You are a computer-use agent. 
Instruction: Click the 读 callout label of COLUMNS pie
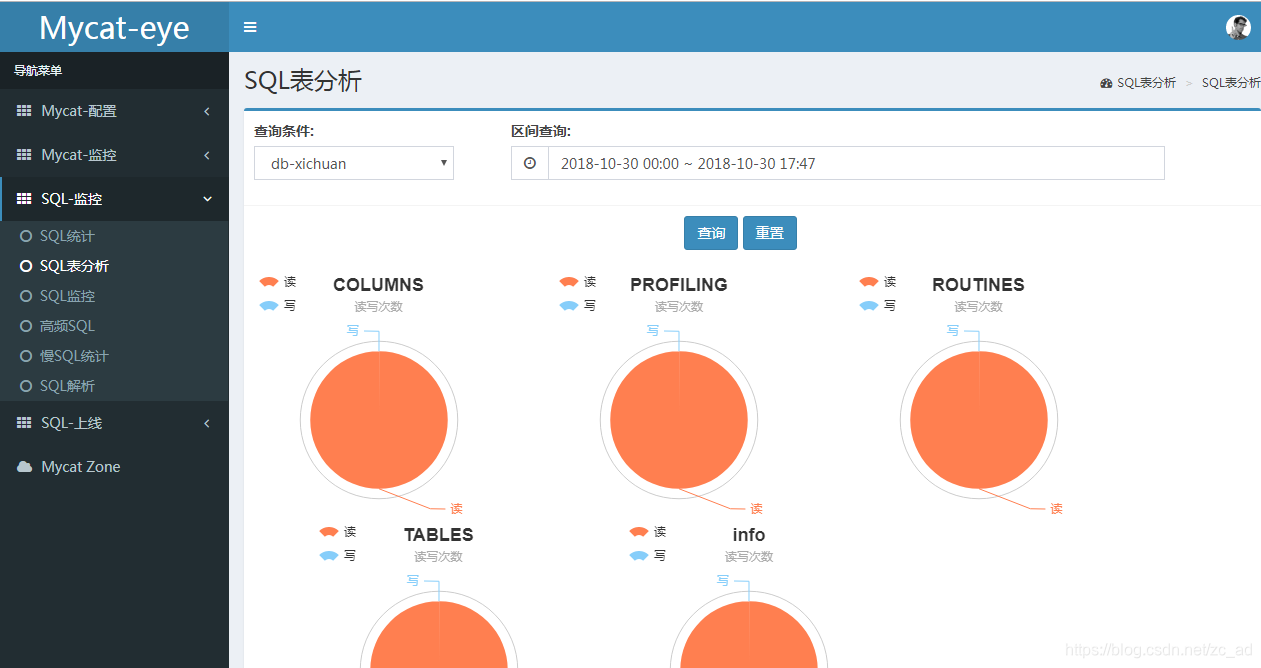point(456,509)
